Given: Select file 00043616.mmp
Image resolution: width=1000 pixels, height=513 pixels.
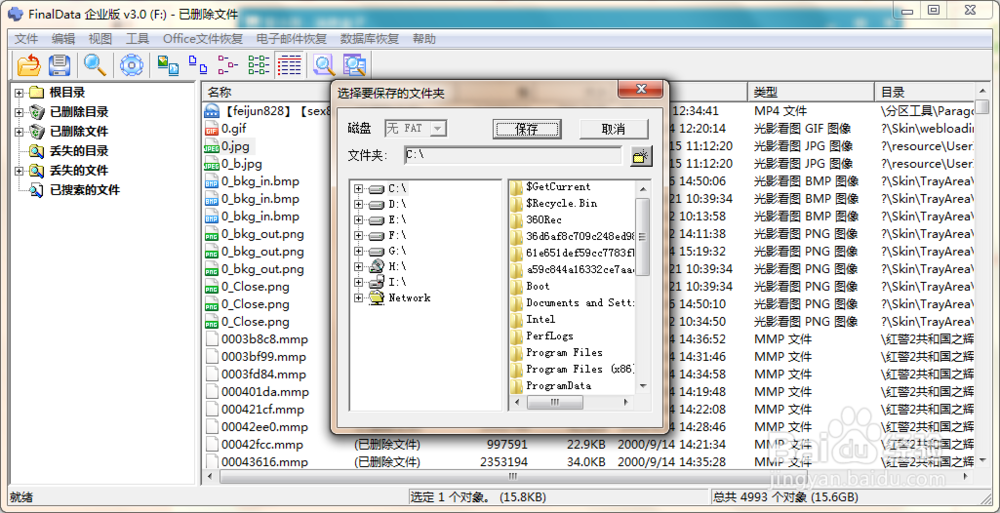Looking at the screenshot, I should pyautogui.click(x=264, y=462).
